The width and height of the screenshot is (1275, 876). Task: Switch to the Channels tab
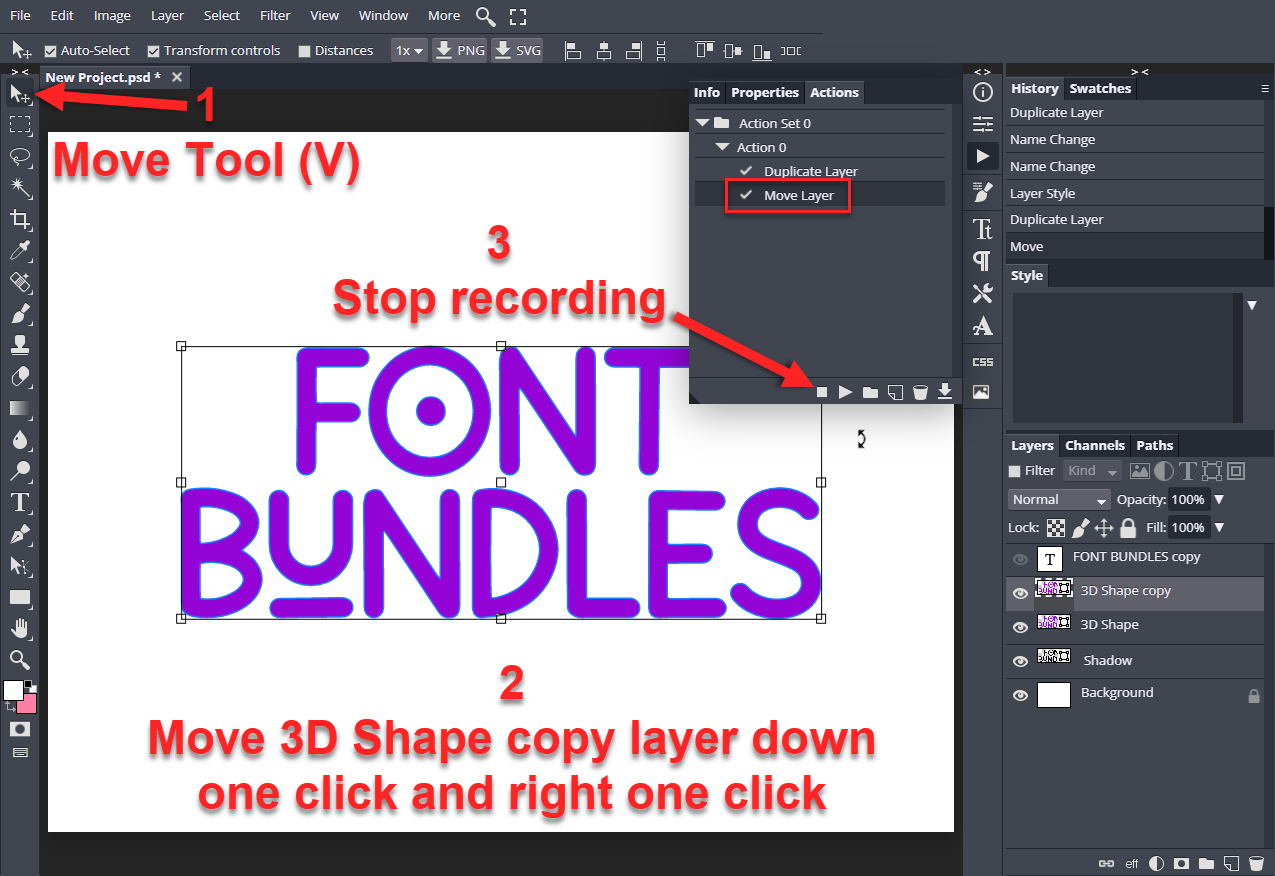[x=1095, y=445]
